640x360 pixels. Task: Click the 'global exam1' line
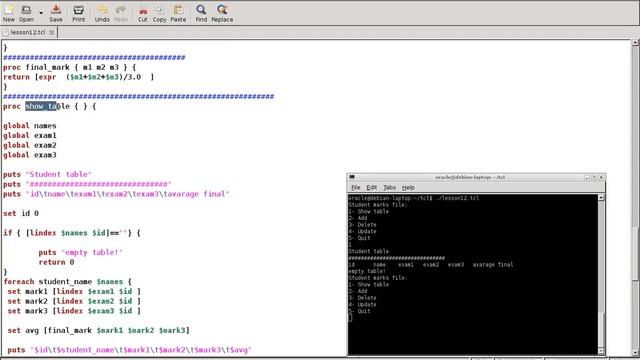(x=30, y=136)
